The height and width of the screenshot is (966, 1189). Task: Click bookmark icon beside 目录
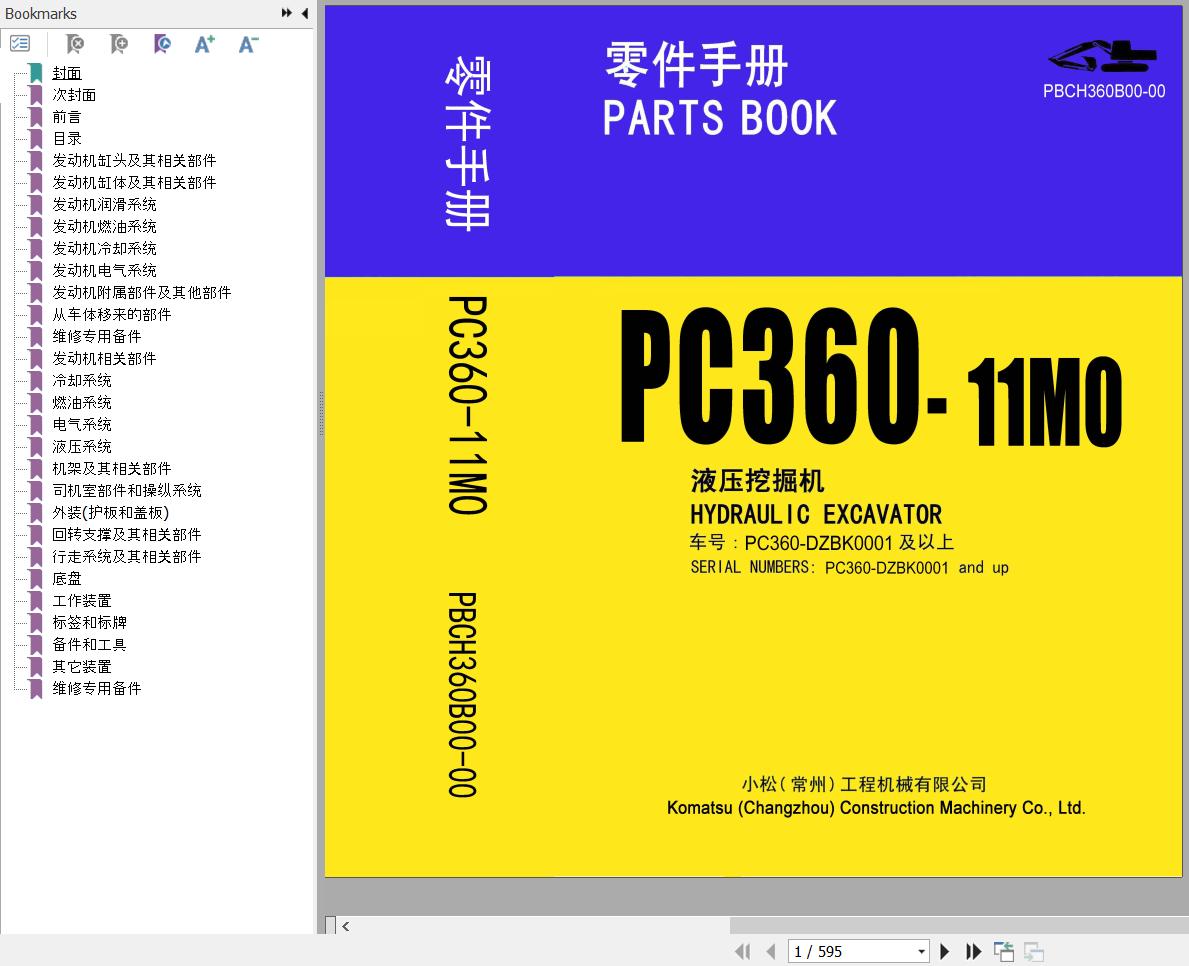click(x=36, y=140)
